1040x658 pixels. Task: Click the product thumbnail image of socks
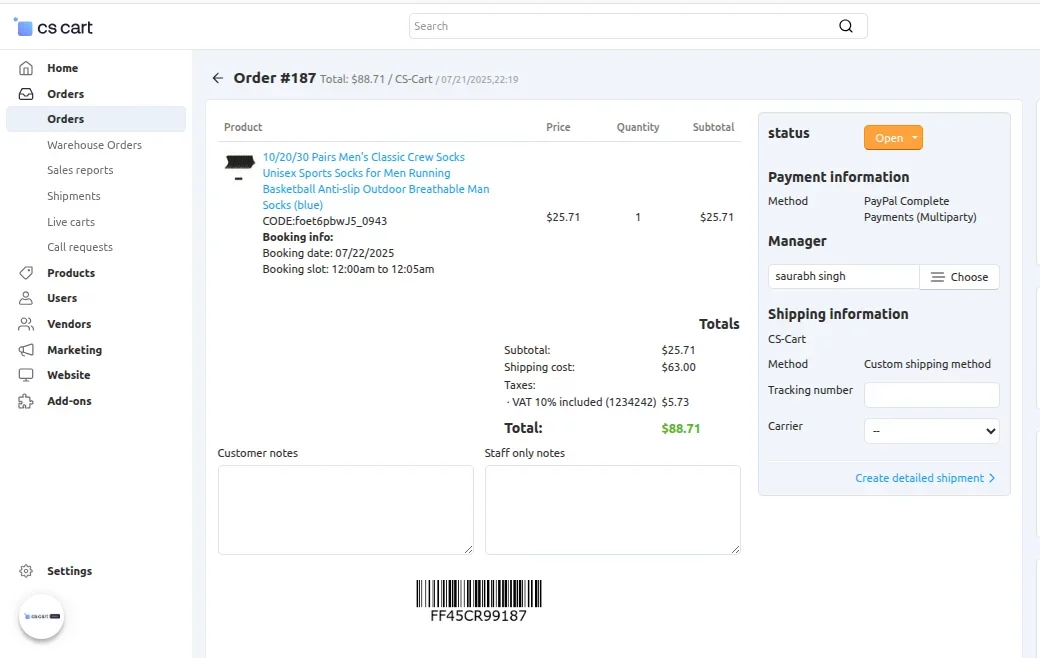point(240,163)
